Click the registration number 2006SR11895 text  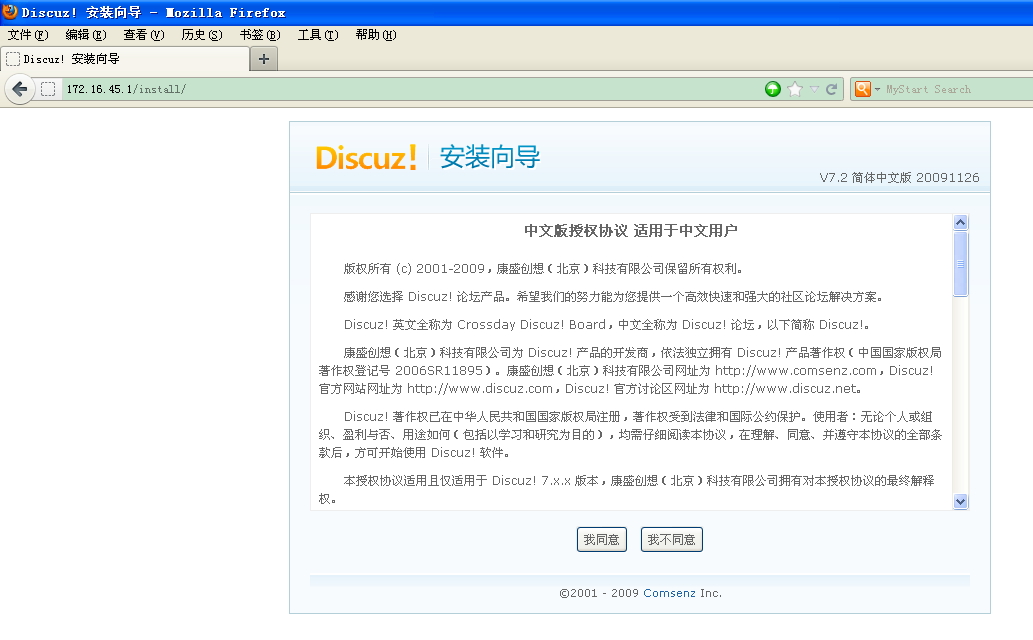pyautogui.click(x=439, y=370)
